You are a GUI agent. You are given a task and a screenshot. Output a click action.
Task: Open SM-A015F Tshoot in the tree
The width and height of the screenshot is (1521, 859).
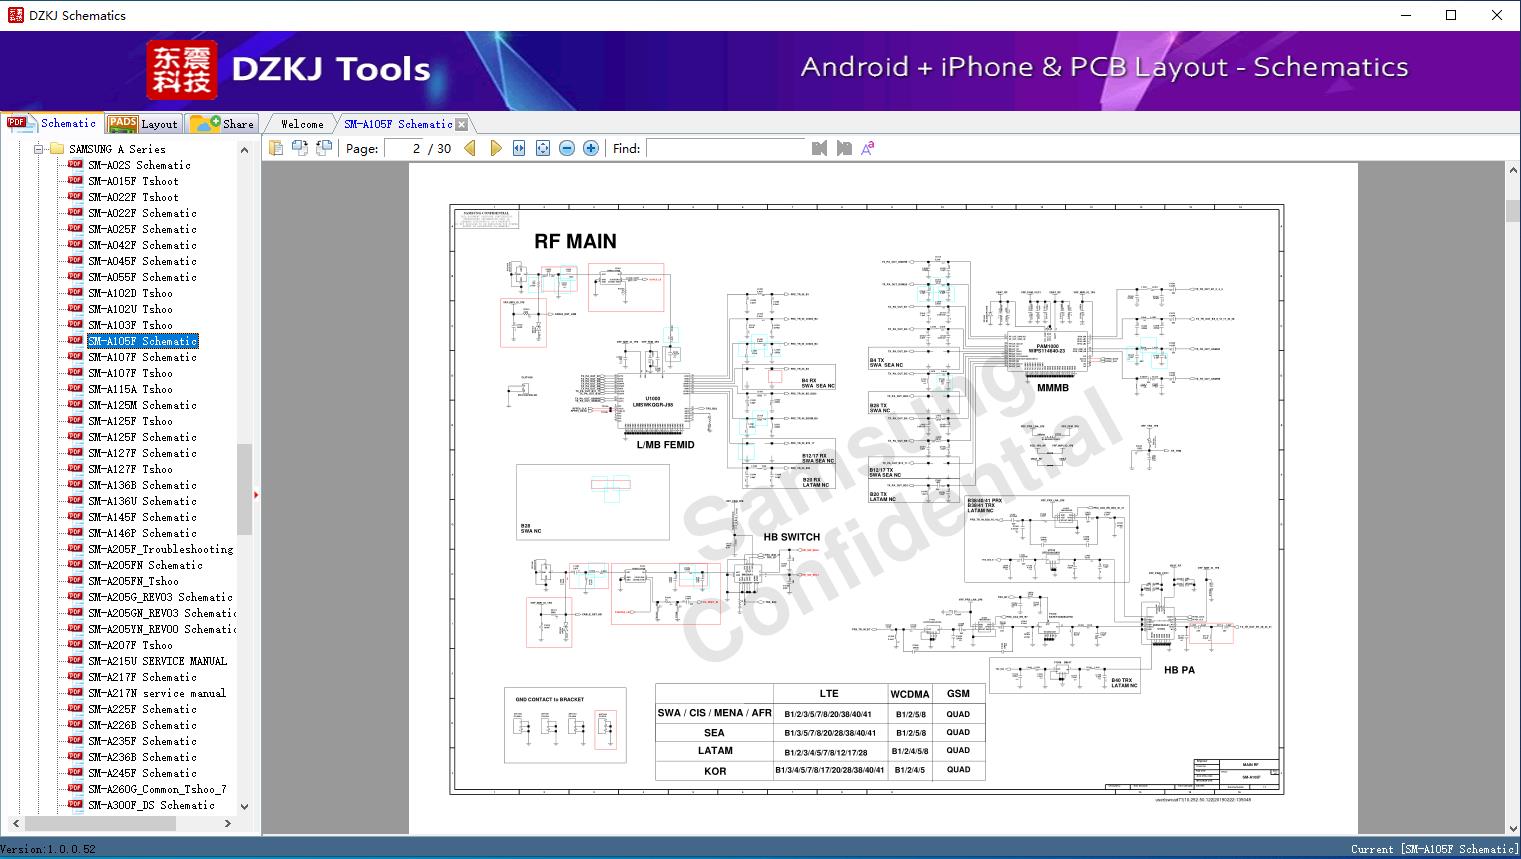coord(133,181)
